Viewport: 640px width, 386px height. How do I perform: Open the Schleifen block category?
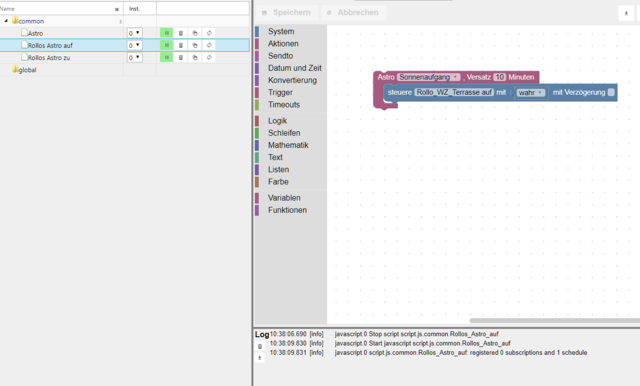pos(284,133)
